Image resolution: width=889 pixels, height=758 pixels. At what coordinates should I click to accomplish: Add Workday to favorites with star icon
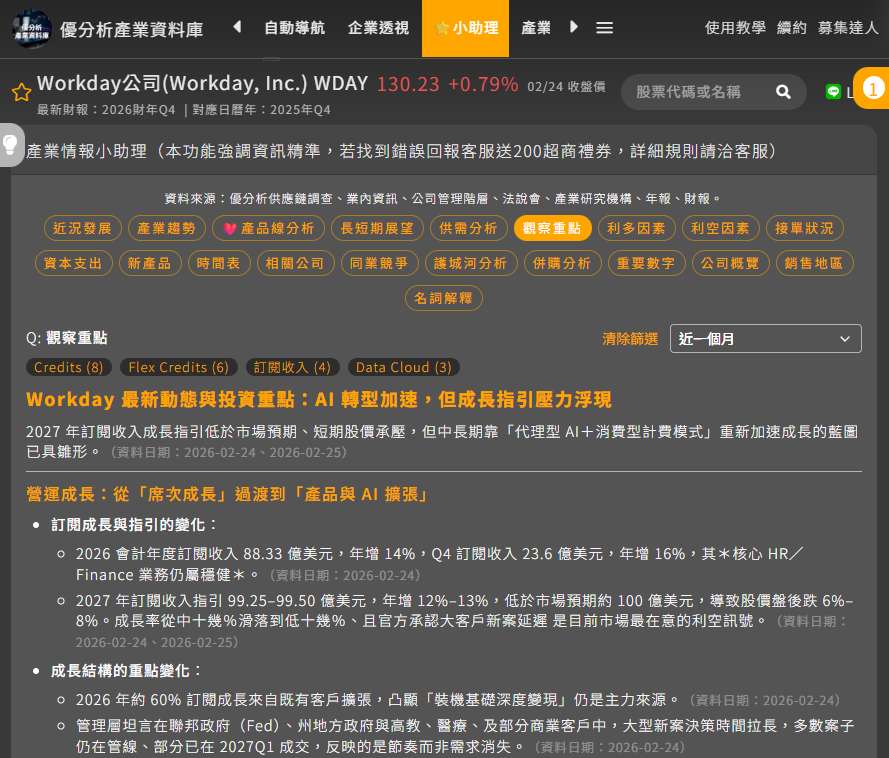point(21,92)
